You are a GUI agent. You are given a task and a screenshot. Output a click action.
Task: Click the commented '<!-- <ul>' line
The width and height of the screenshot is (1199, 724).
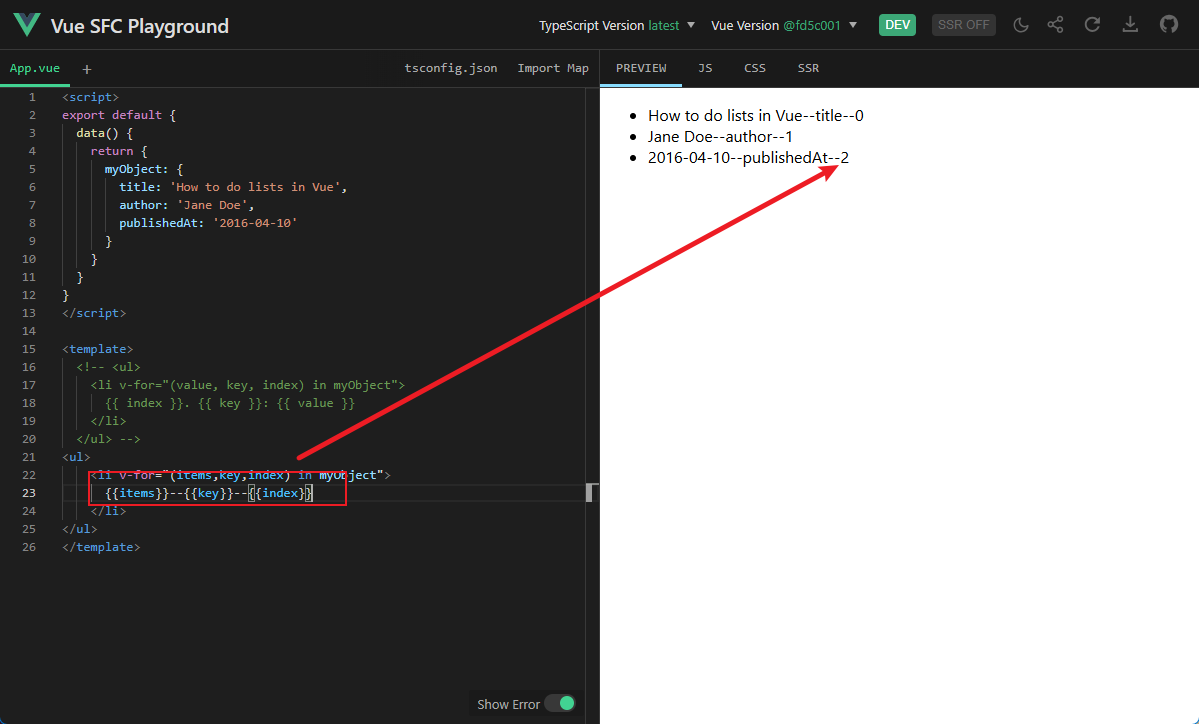(x=109, y=367)
